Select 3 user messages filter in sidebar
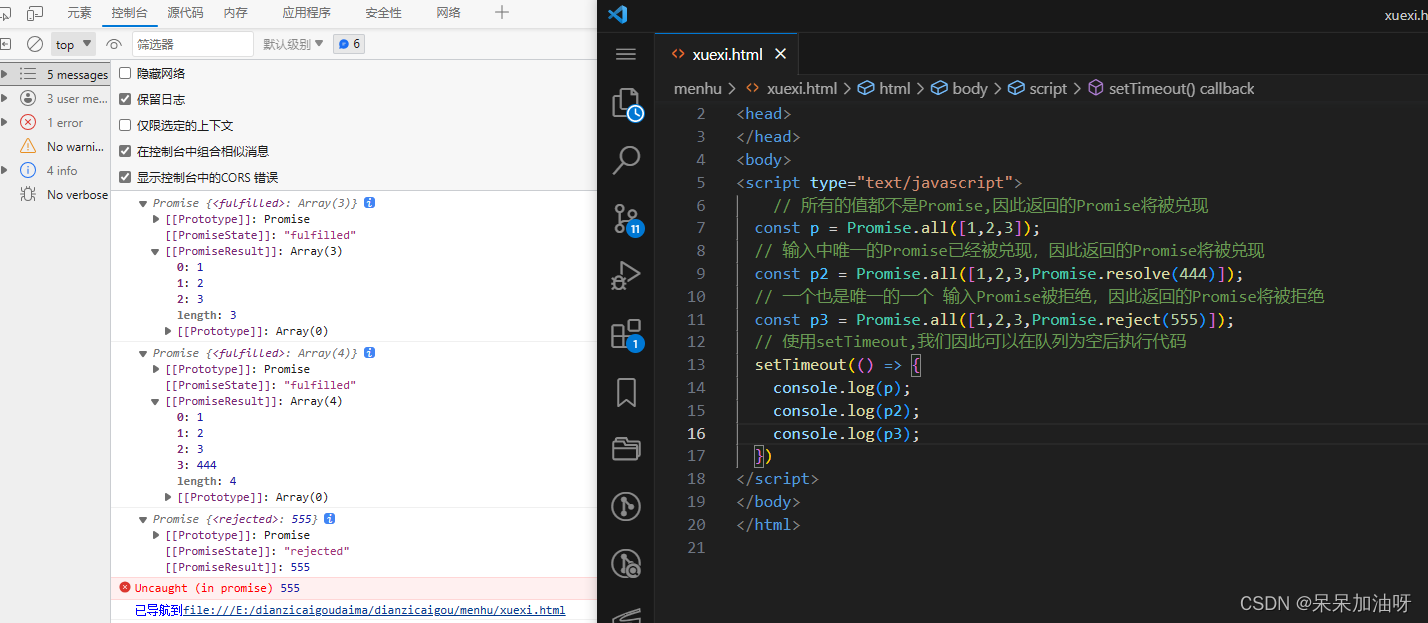The image size is (1428, 623). [55, 99]
